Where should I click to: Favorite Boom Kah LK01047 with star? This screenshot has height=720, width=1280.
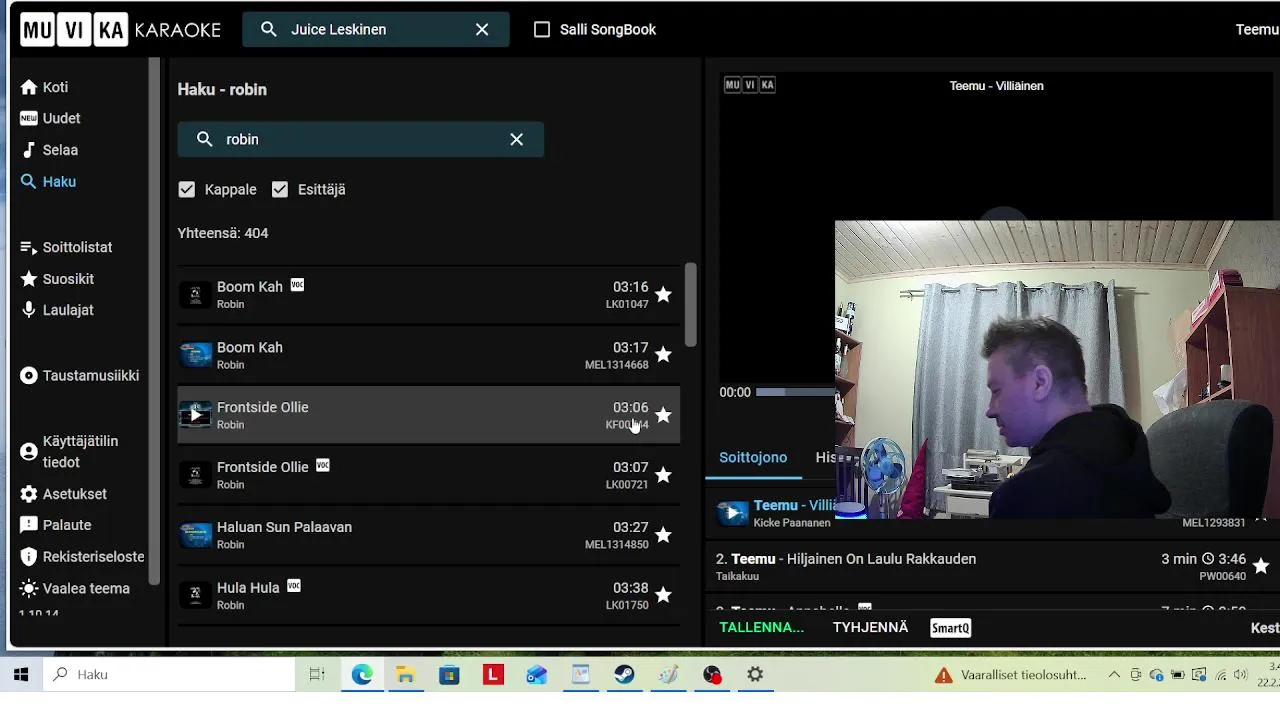coord(663,295)
